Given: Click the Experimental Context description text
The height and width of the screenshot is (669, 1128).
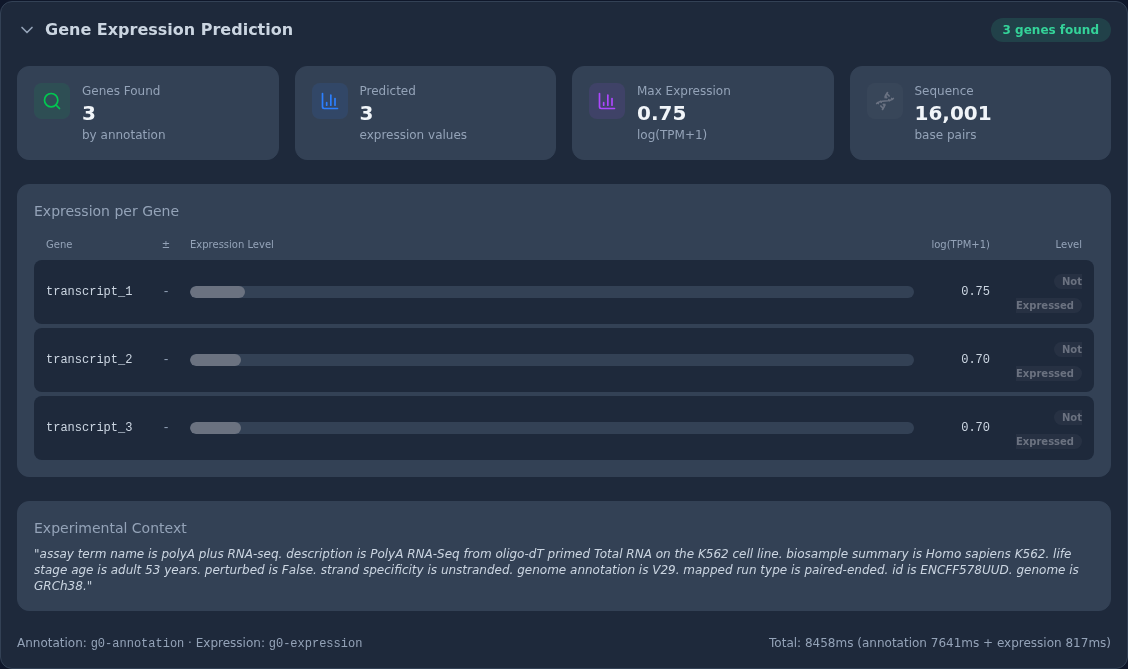Looking at the screenshot, I should point(556,569).
